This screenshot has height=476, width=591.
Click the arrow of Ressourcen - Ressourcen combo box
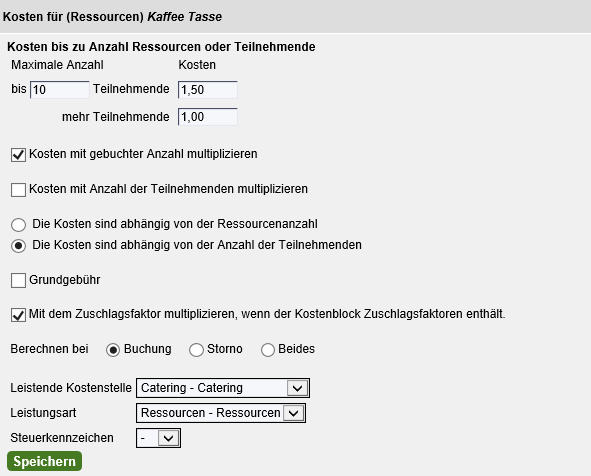click(x=294, y=413)
